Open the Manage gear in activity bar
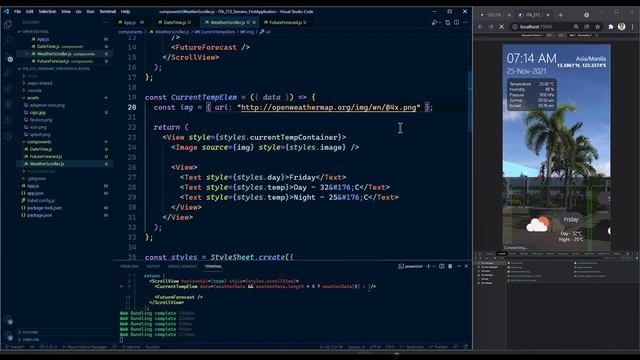Viewport: 640px width, 360px height. pyautogui.click(x=9, y=337)
